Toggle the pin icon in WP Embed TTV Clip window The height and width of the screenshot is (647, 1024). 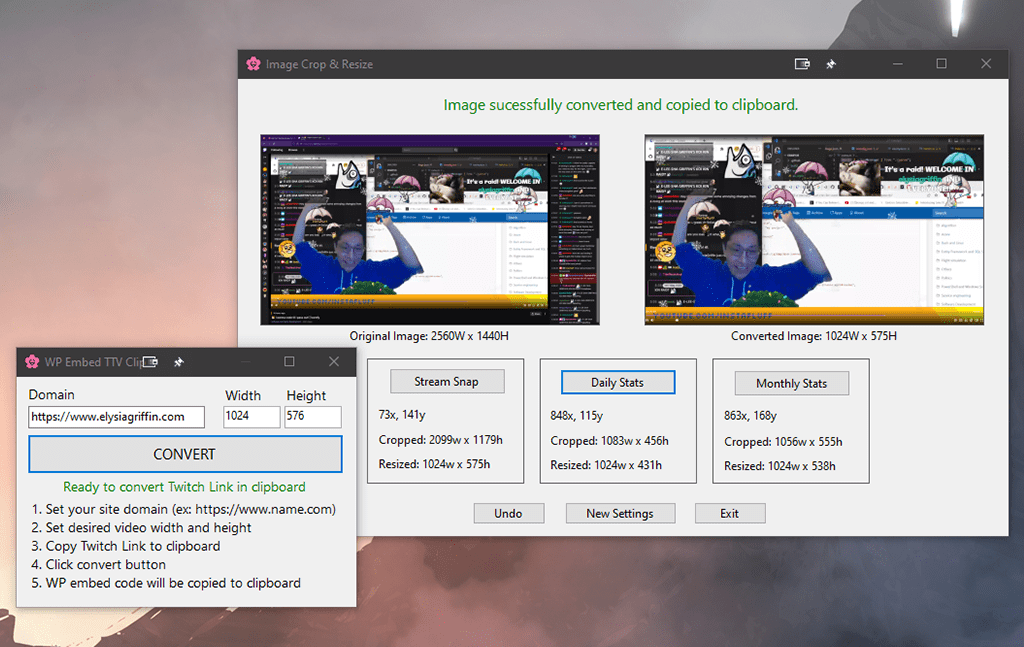(178, 362)
